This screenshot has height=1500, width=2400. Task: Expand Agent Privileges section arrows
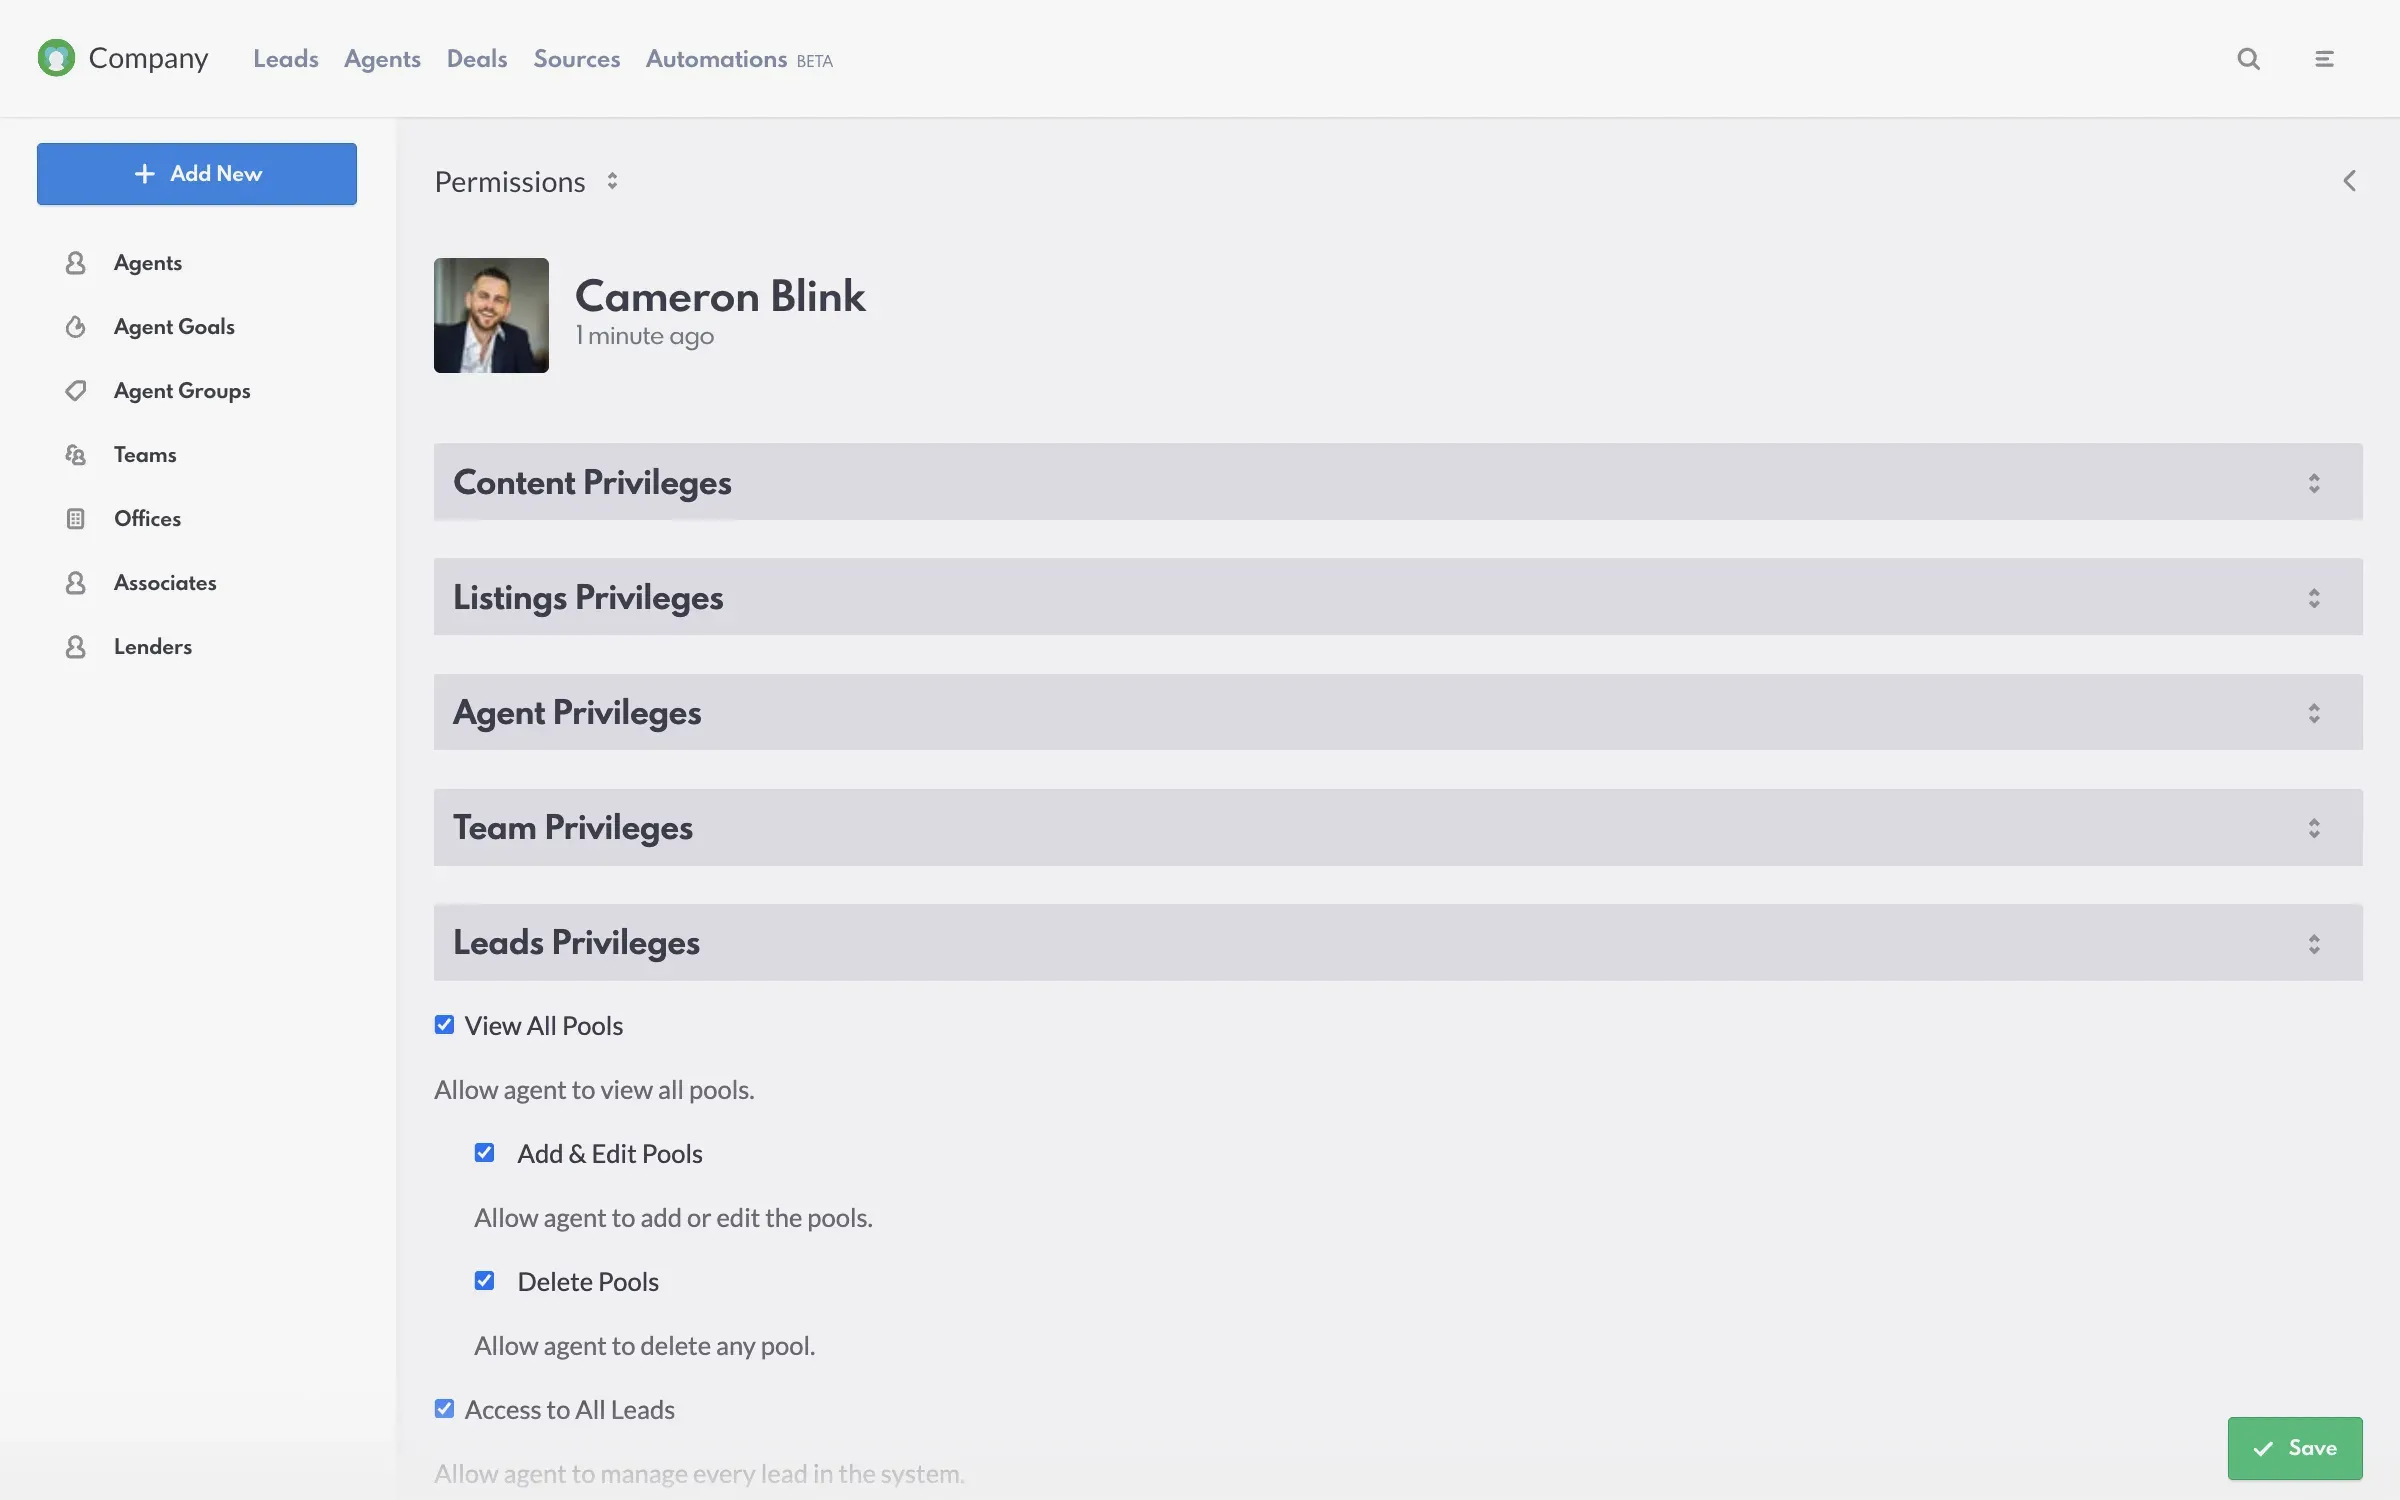(x=2314, y=713)
